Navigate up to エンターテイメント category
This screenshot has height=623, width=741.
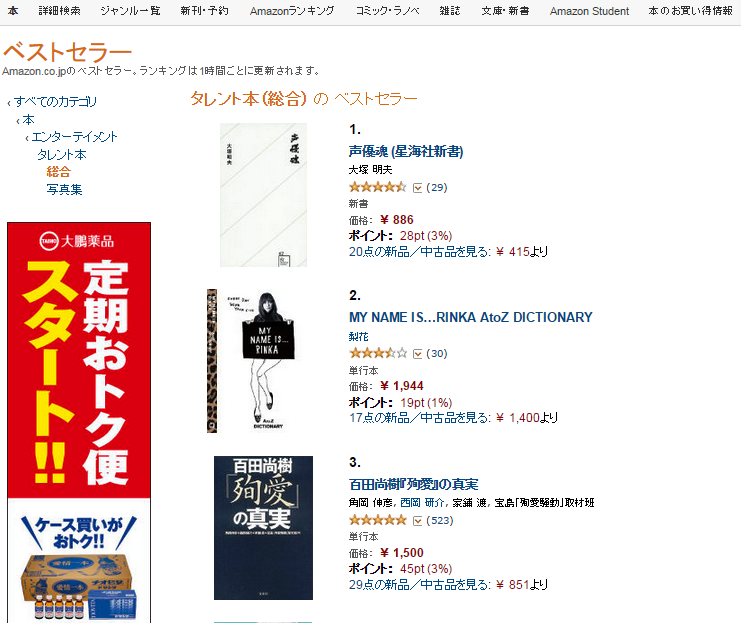(74, 137)
